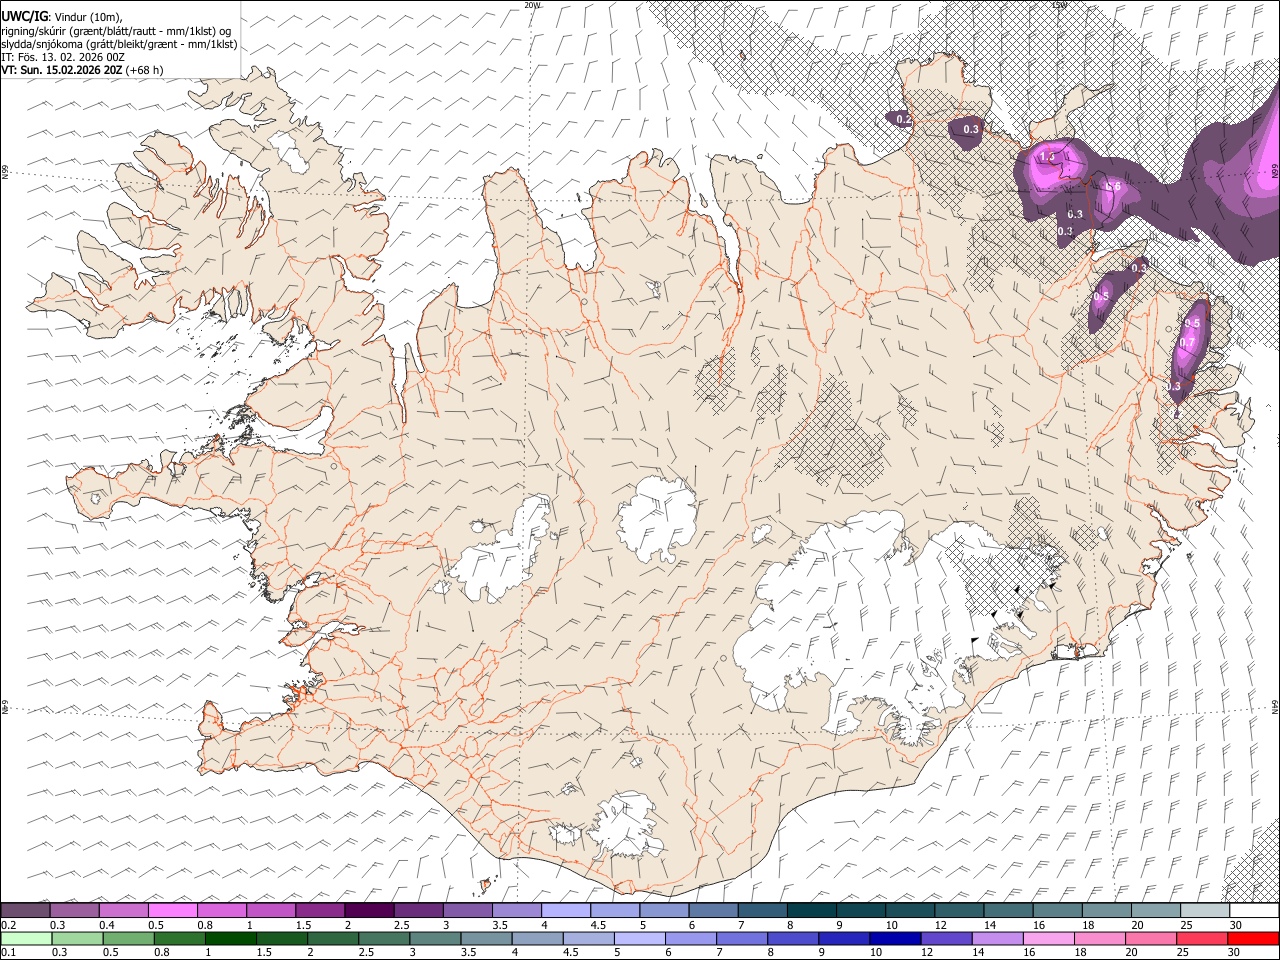Pick the bright red swatch after 30 in bottom row

click(x=1253, y=939)
